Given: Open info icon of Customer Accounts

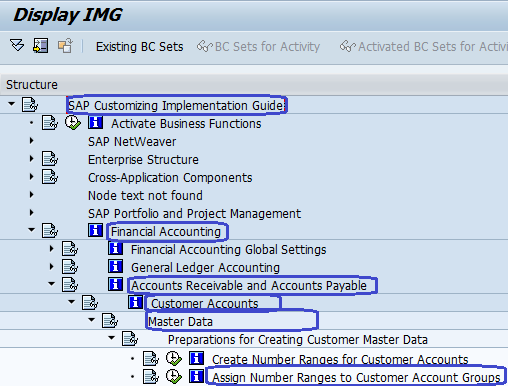Looking at the screenshot, I should pos(135,302).
